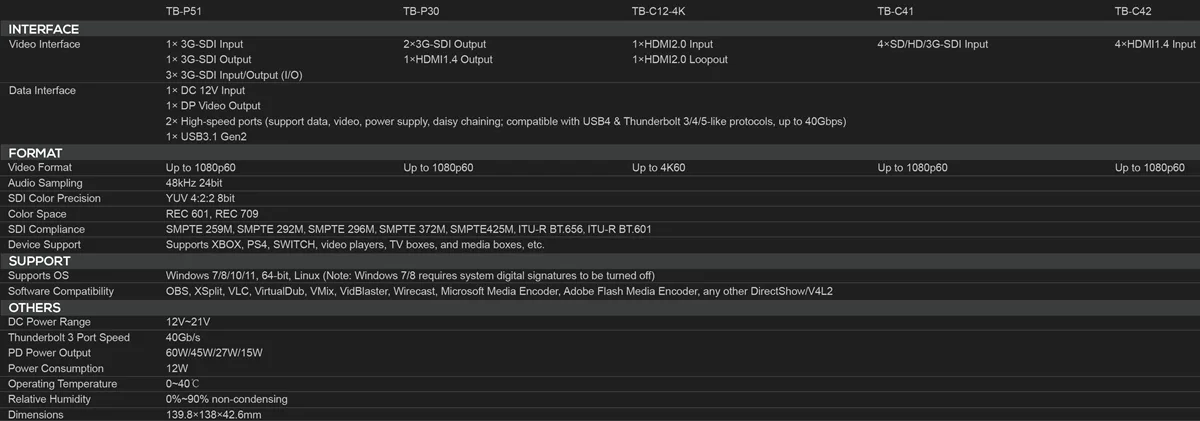
Task: Select the Video Interface row label
Action: [x=44, y=44]
